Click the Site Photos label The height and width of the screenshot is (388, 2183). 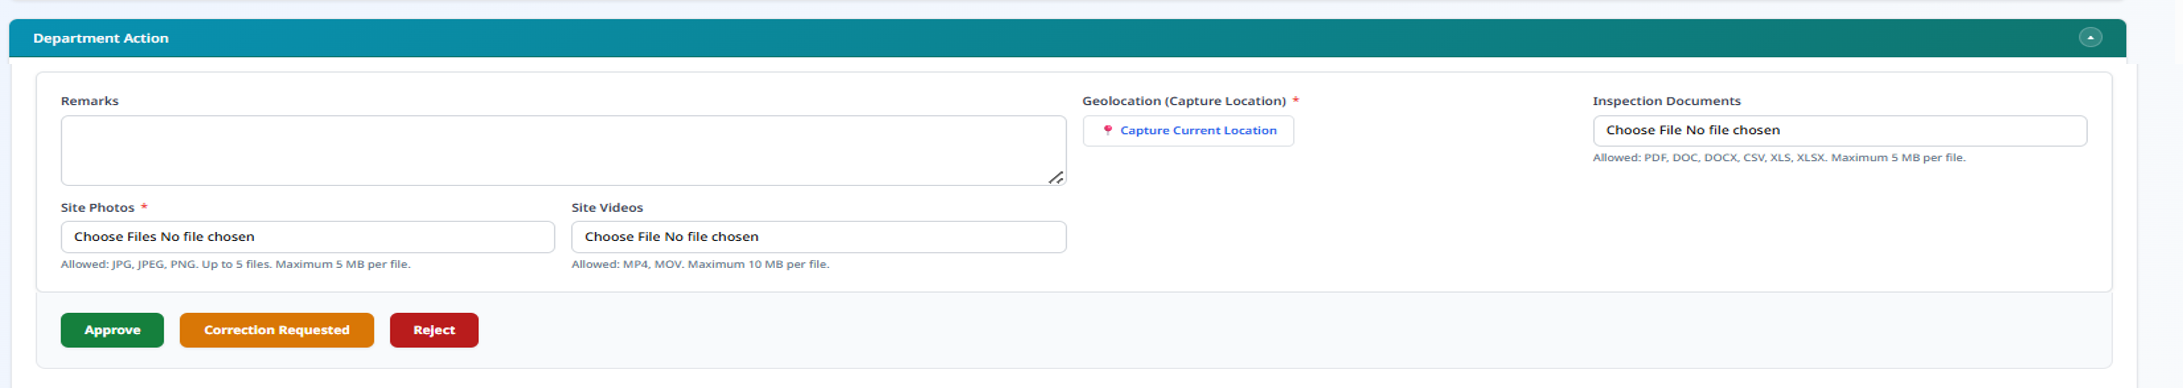[x=98, y=208]
